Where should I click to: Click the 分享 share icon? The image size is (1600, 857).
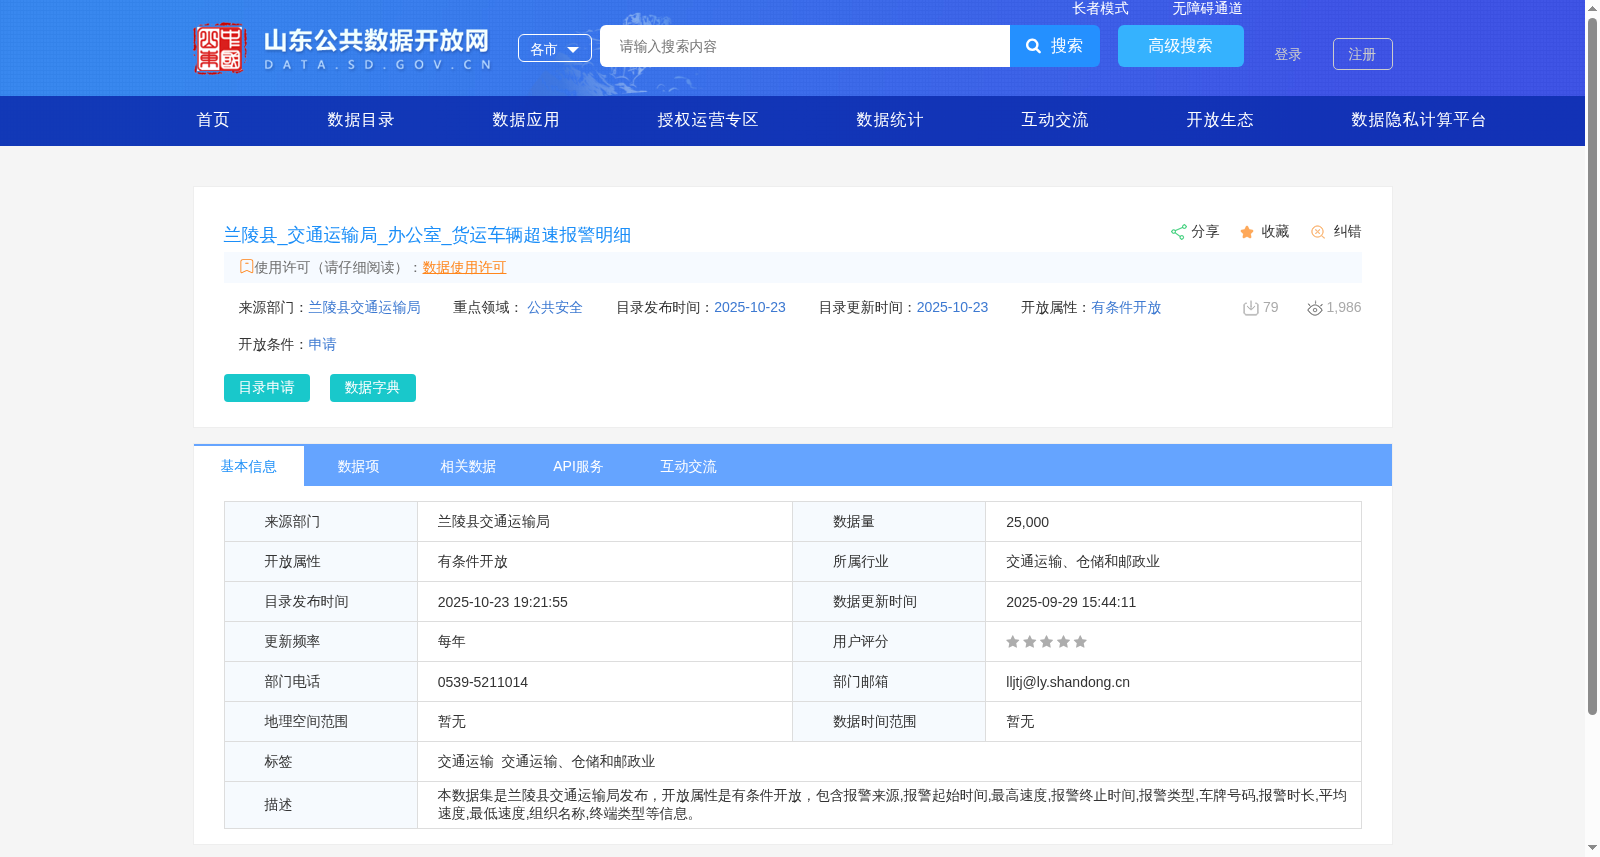[1179, 232]
